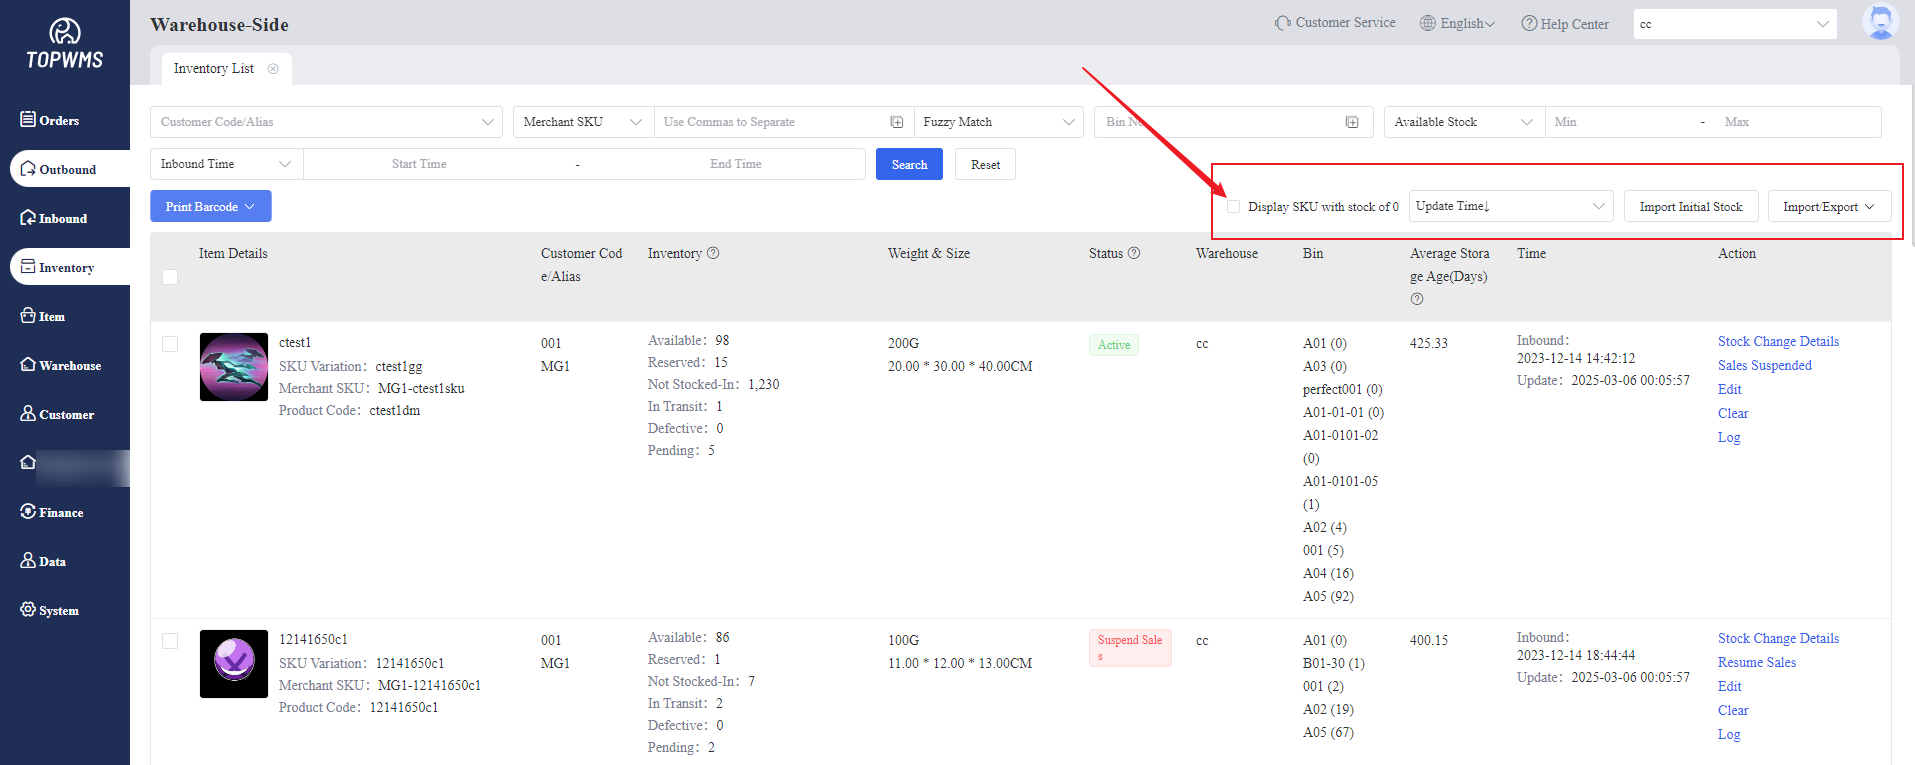This screenshot has width=1915, height=765.
Task: Close the Inventory List tab
Action: coord(273,69)
